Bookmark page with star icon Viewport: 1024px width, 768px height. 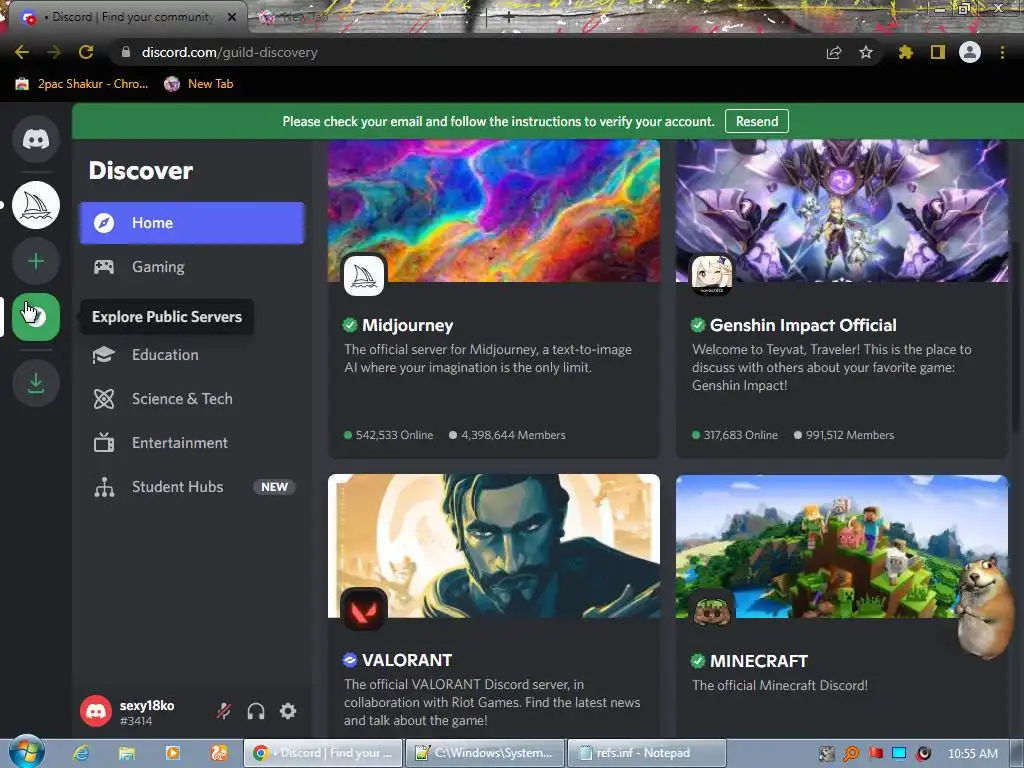coord(866,52)
